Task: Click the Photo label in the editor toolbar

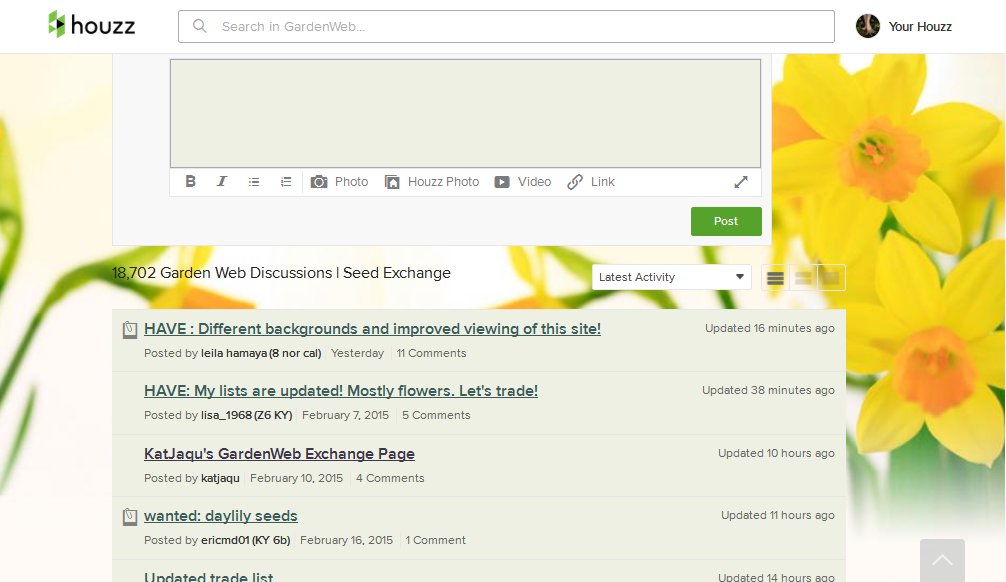Action: 352,182
